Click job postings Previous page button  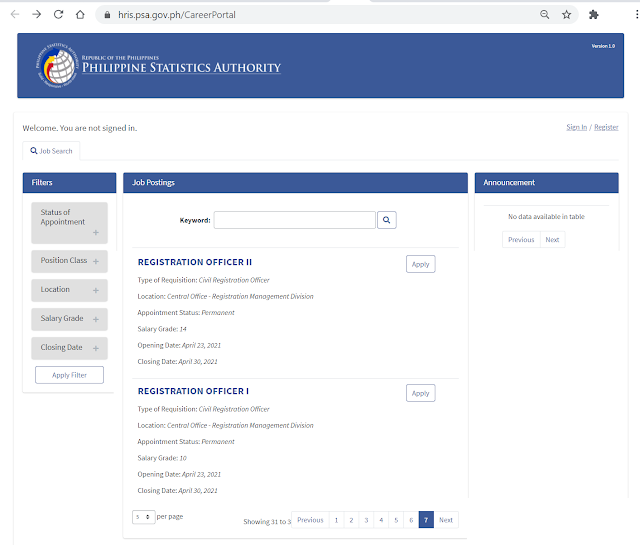click(x=310, y=520)
